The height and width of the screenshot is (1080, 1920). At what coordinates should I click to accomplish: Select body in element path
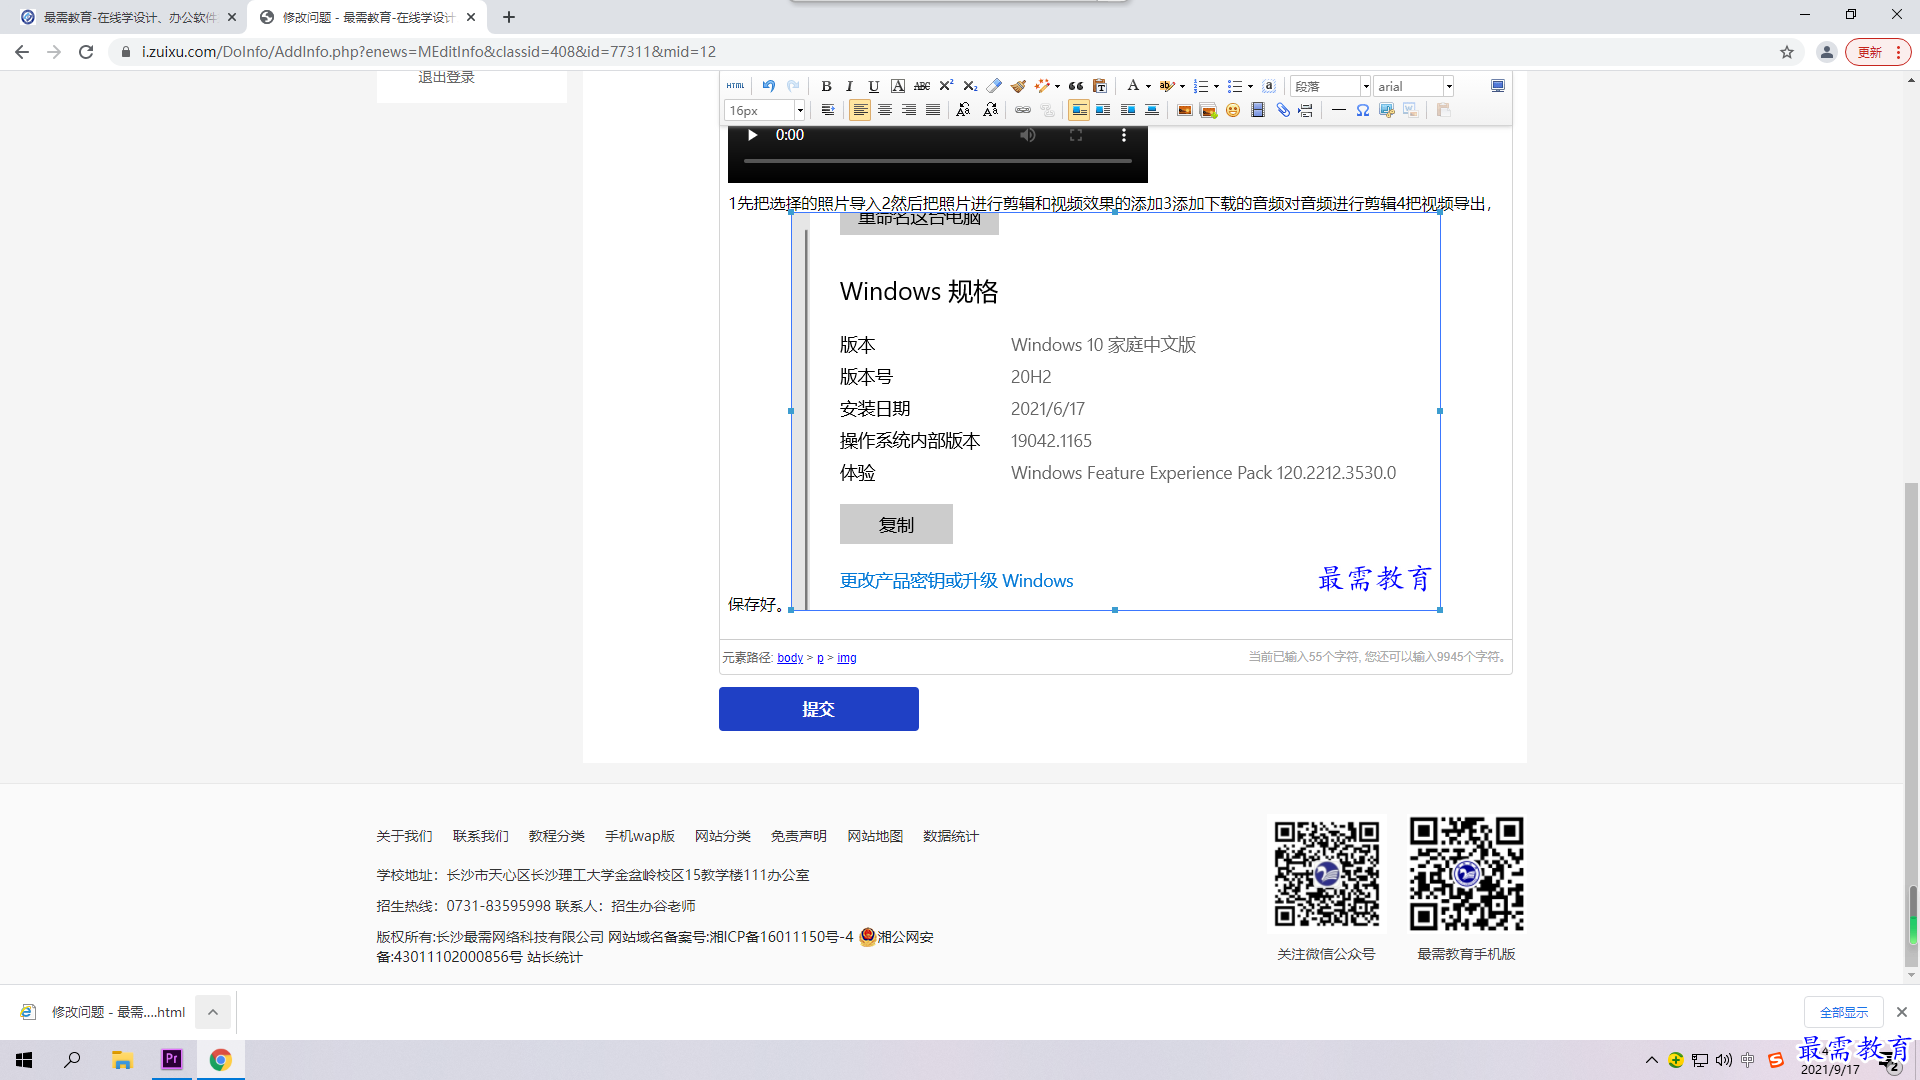pyautogui.click(x=790, y=658)
